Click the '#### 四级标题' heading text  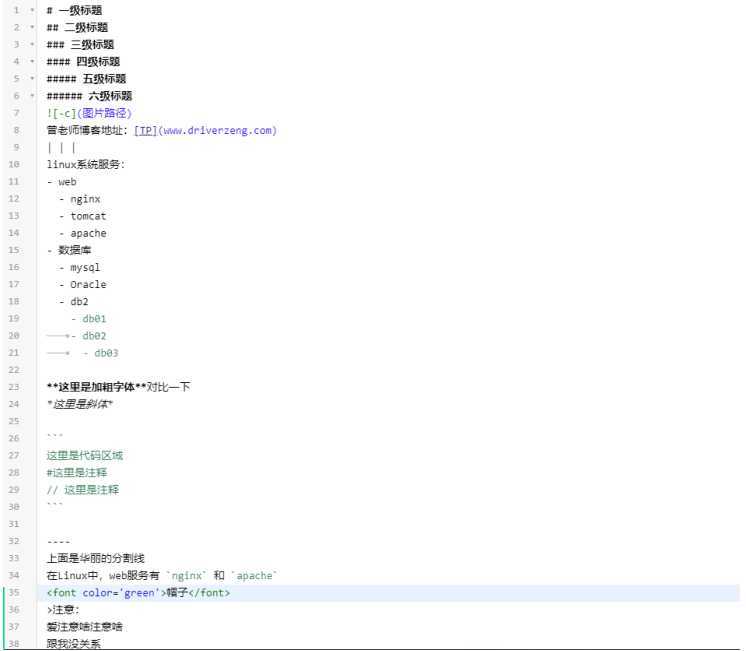[x=83, y=62]
